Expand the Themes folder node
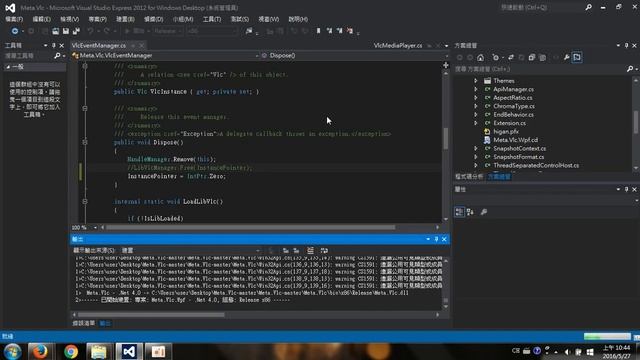The height and width of the screenshot is (360, 640). pos(476,81)
